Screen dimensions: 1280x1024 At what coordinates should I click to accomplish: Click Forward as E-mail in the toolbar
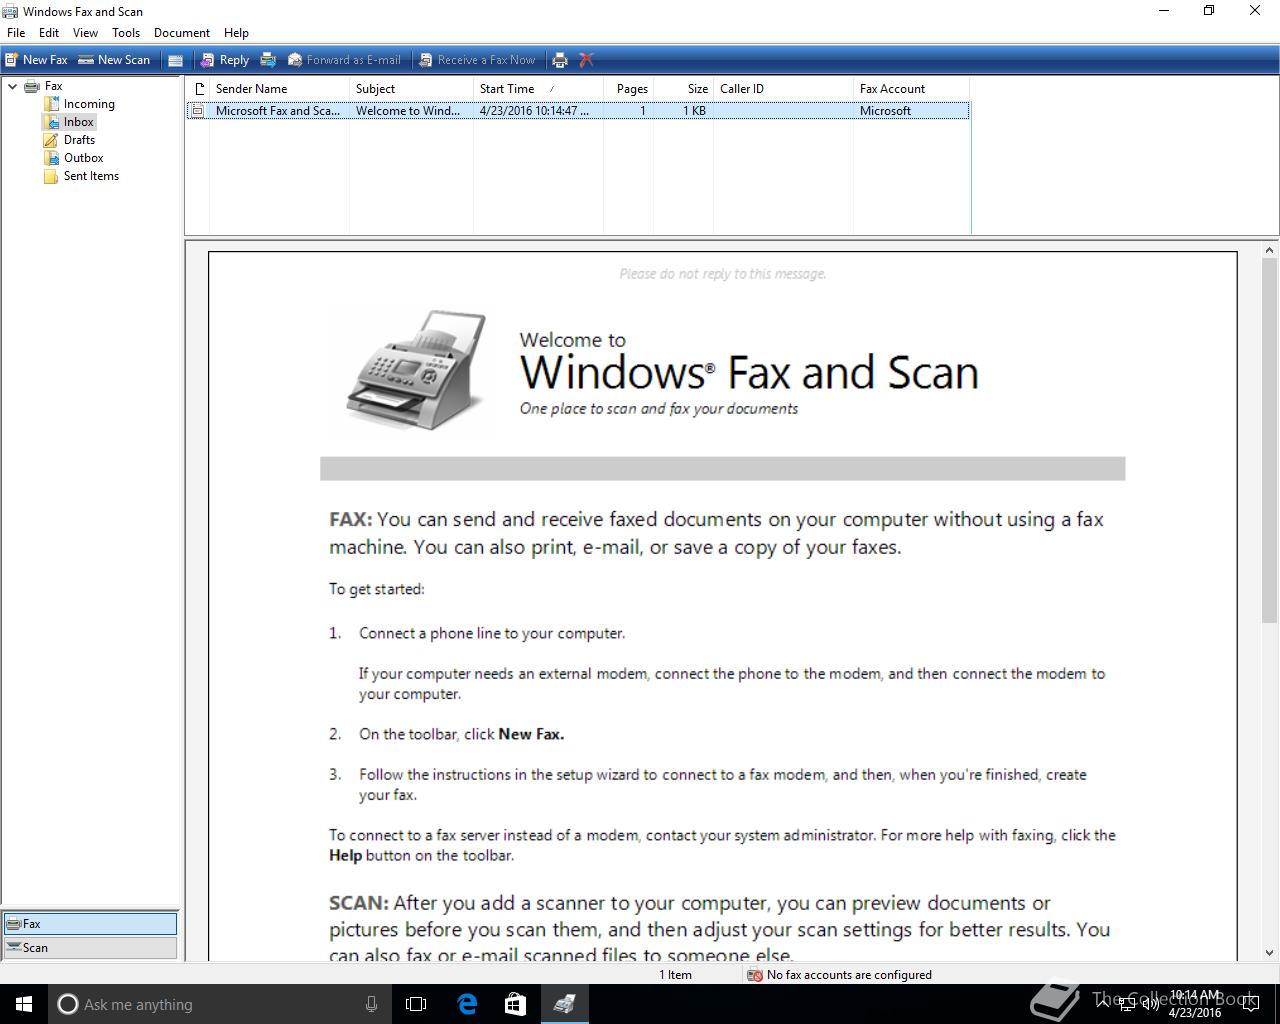point(344,60)
